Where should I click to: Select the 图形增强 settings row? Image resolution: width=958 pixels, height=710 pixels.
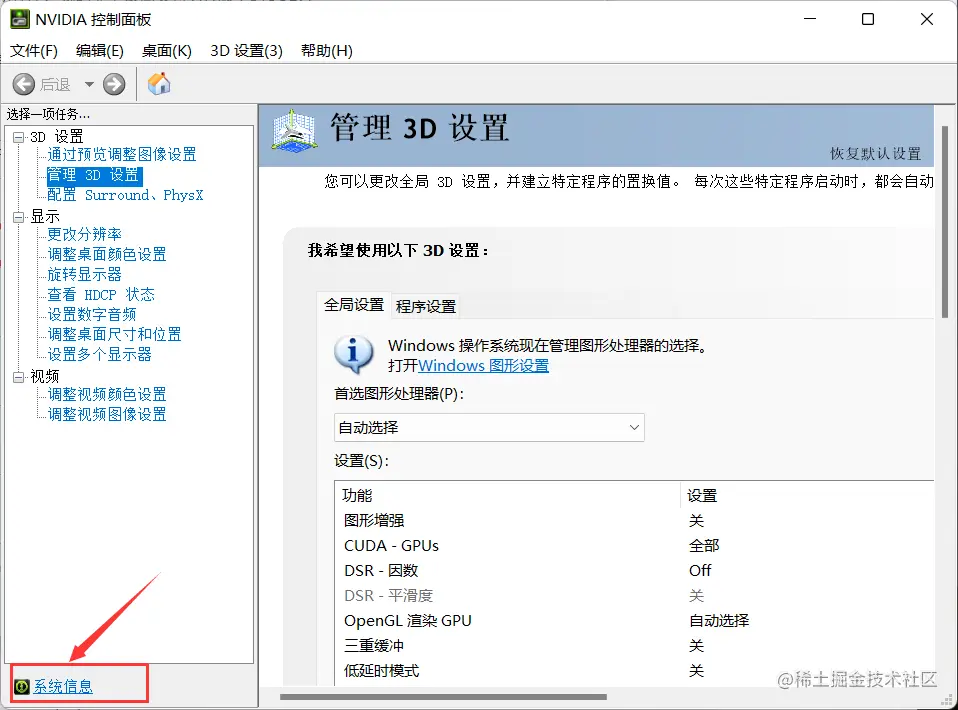click(634, 521)
